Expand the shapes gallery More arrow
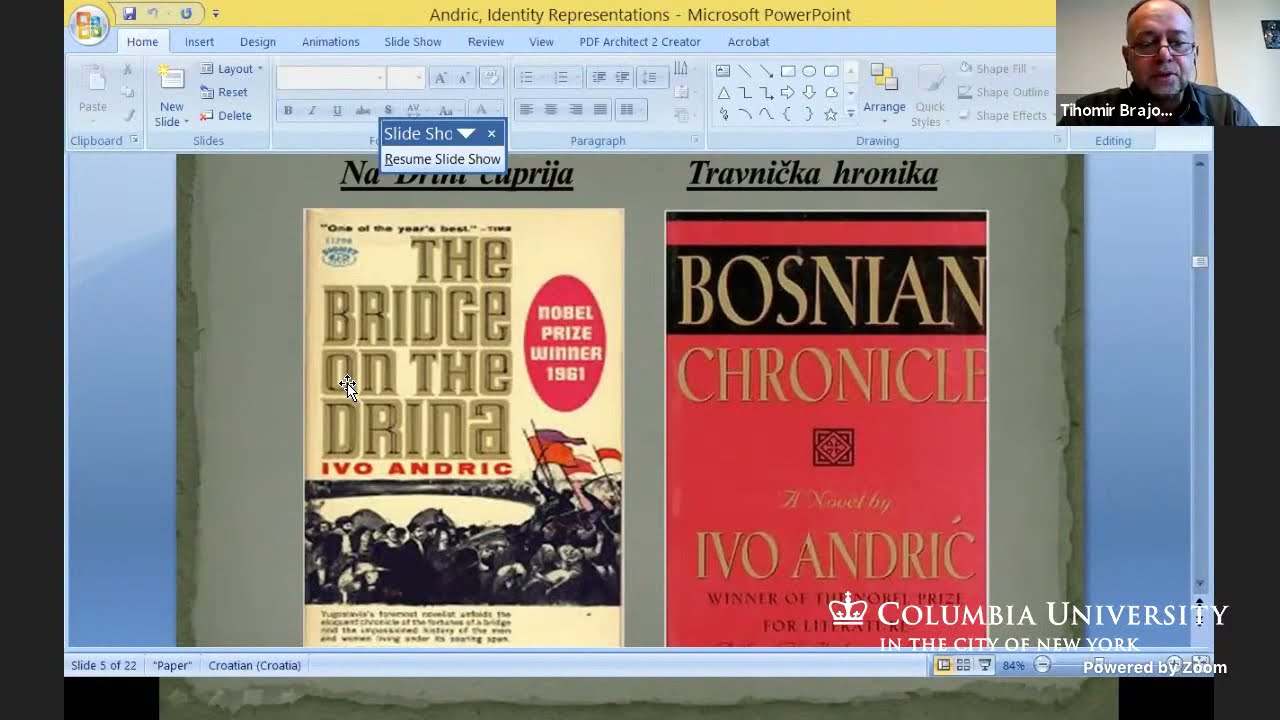This screenshot has height=720, width=1280. coord(851,114)
